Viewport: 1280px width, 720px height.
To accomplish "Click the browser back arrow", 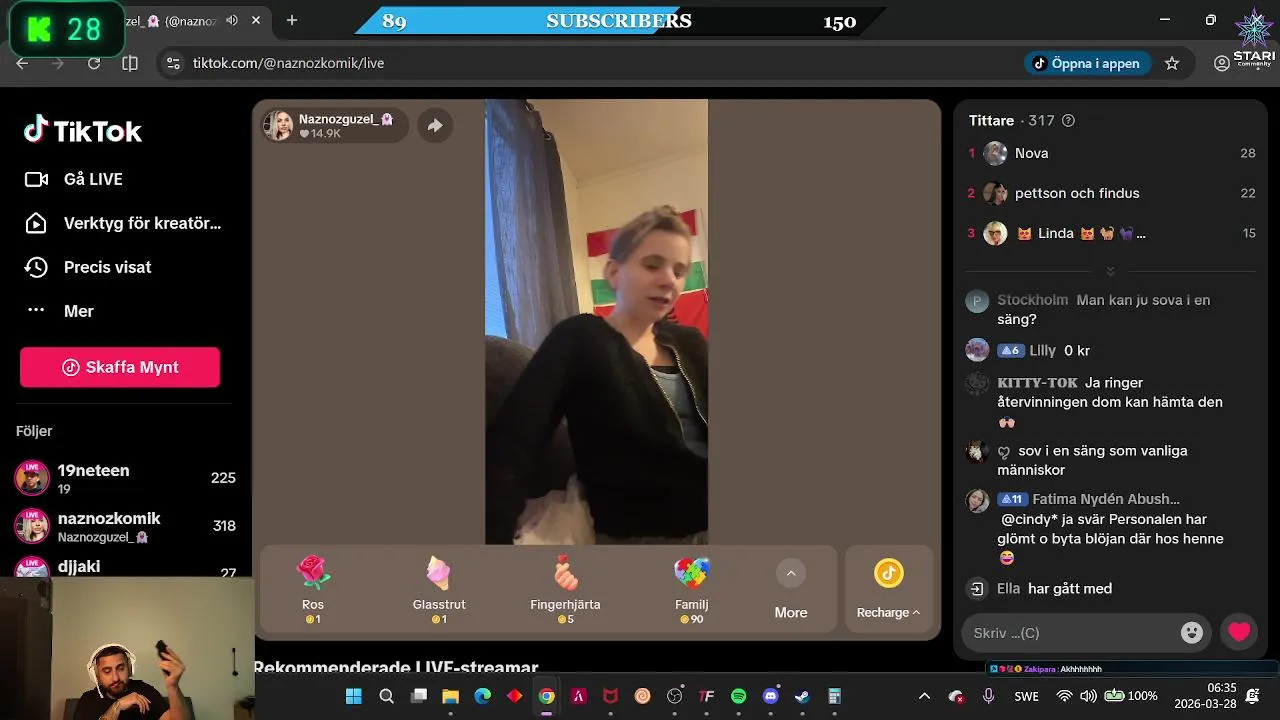I will pos(22,63).
